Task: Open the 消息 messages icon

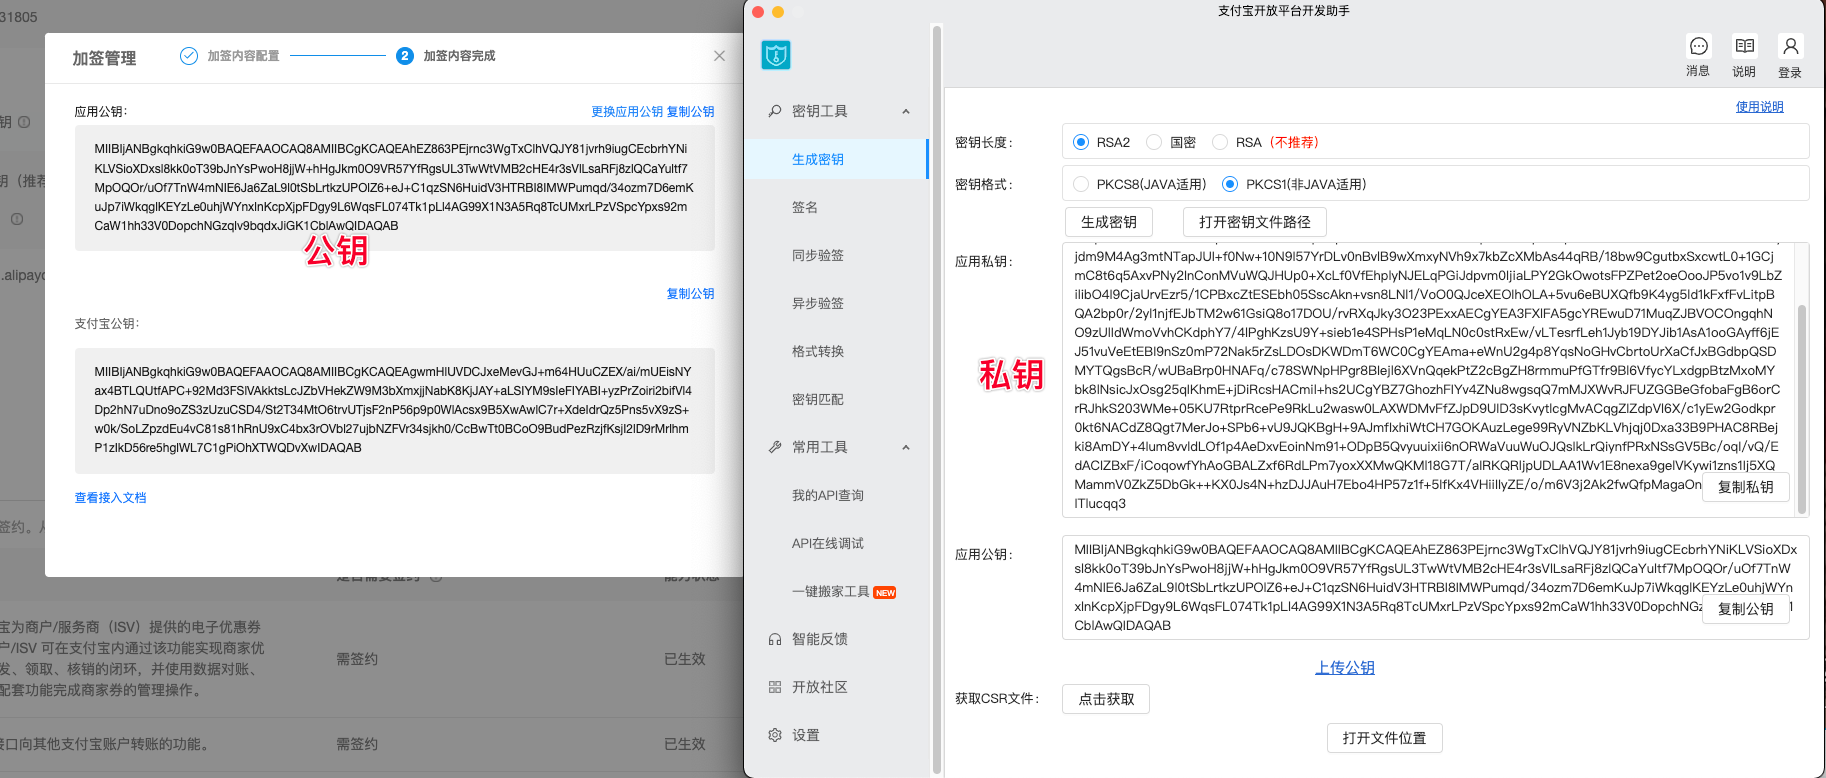Action: point(1698,47)
